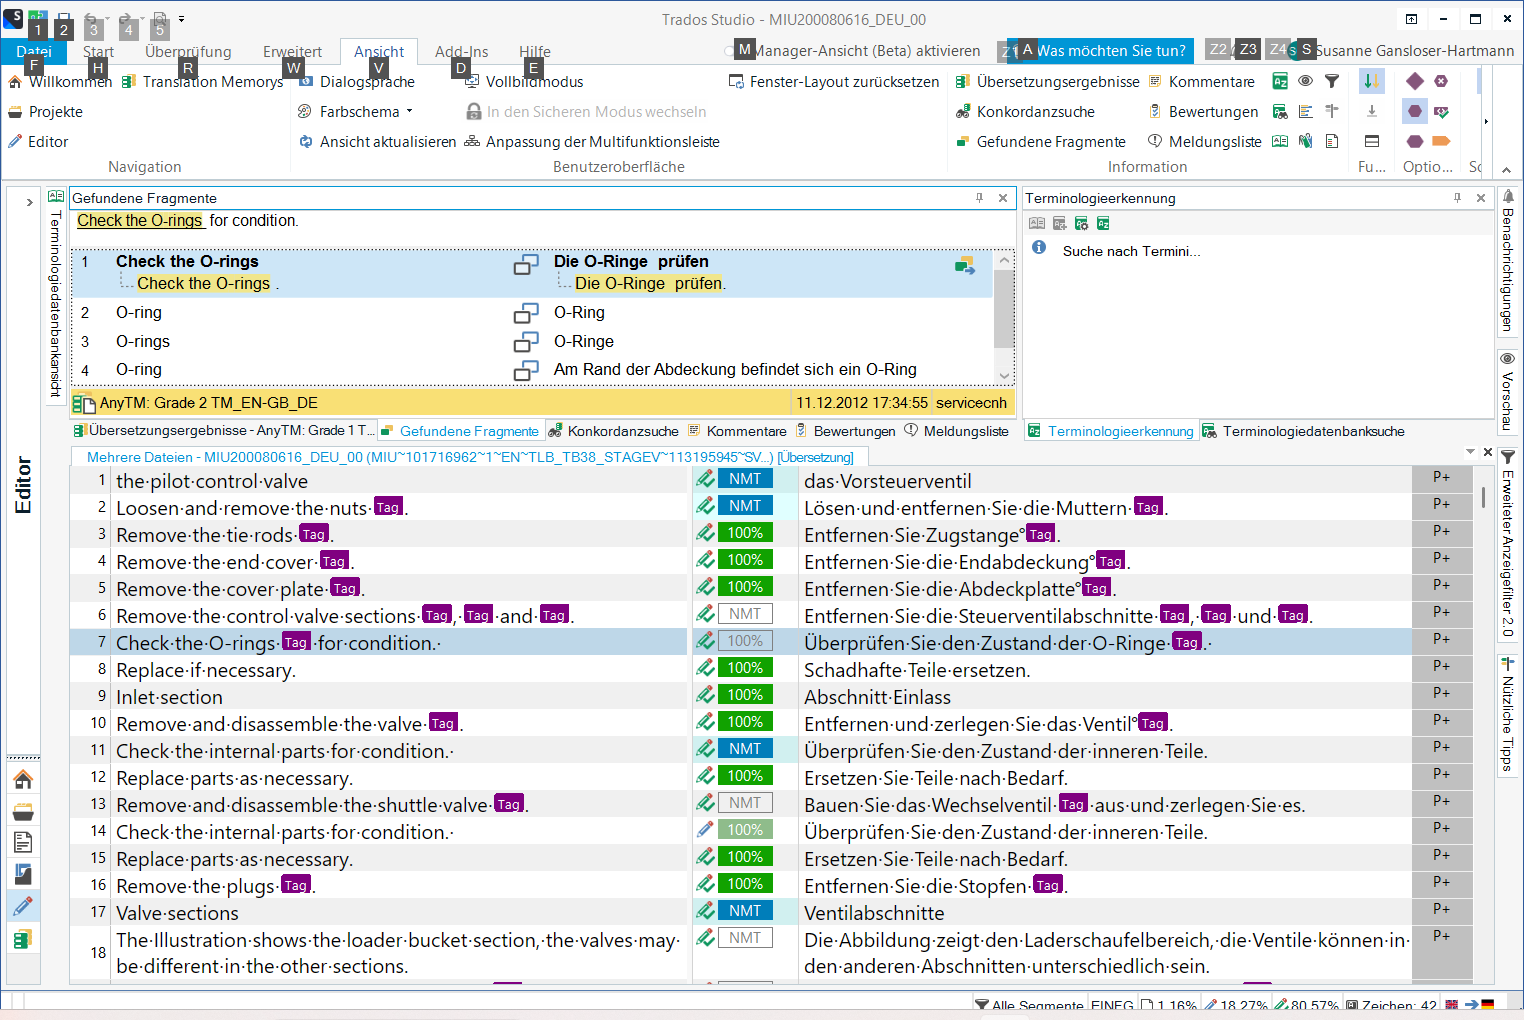
Task: Open the Konkordanzsuche window from the ribbon
Action: (x=1025, y=112)
